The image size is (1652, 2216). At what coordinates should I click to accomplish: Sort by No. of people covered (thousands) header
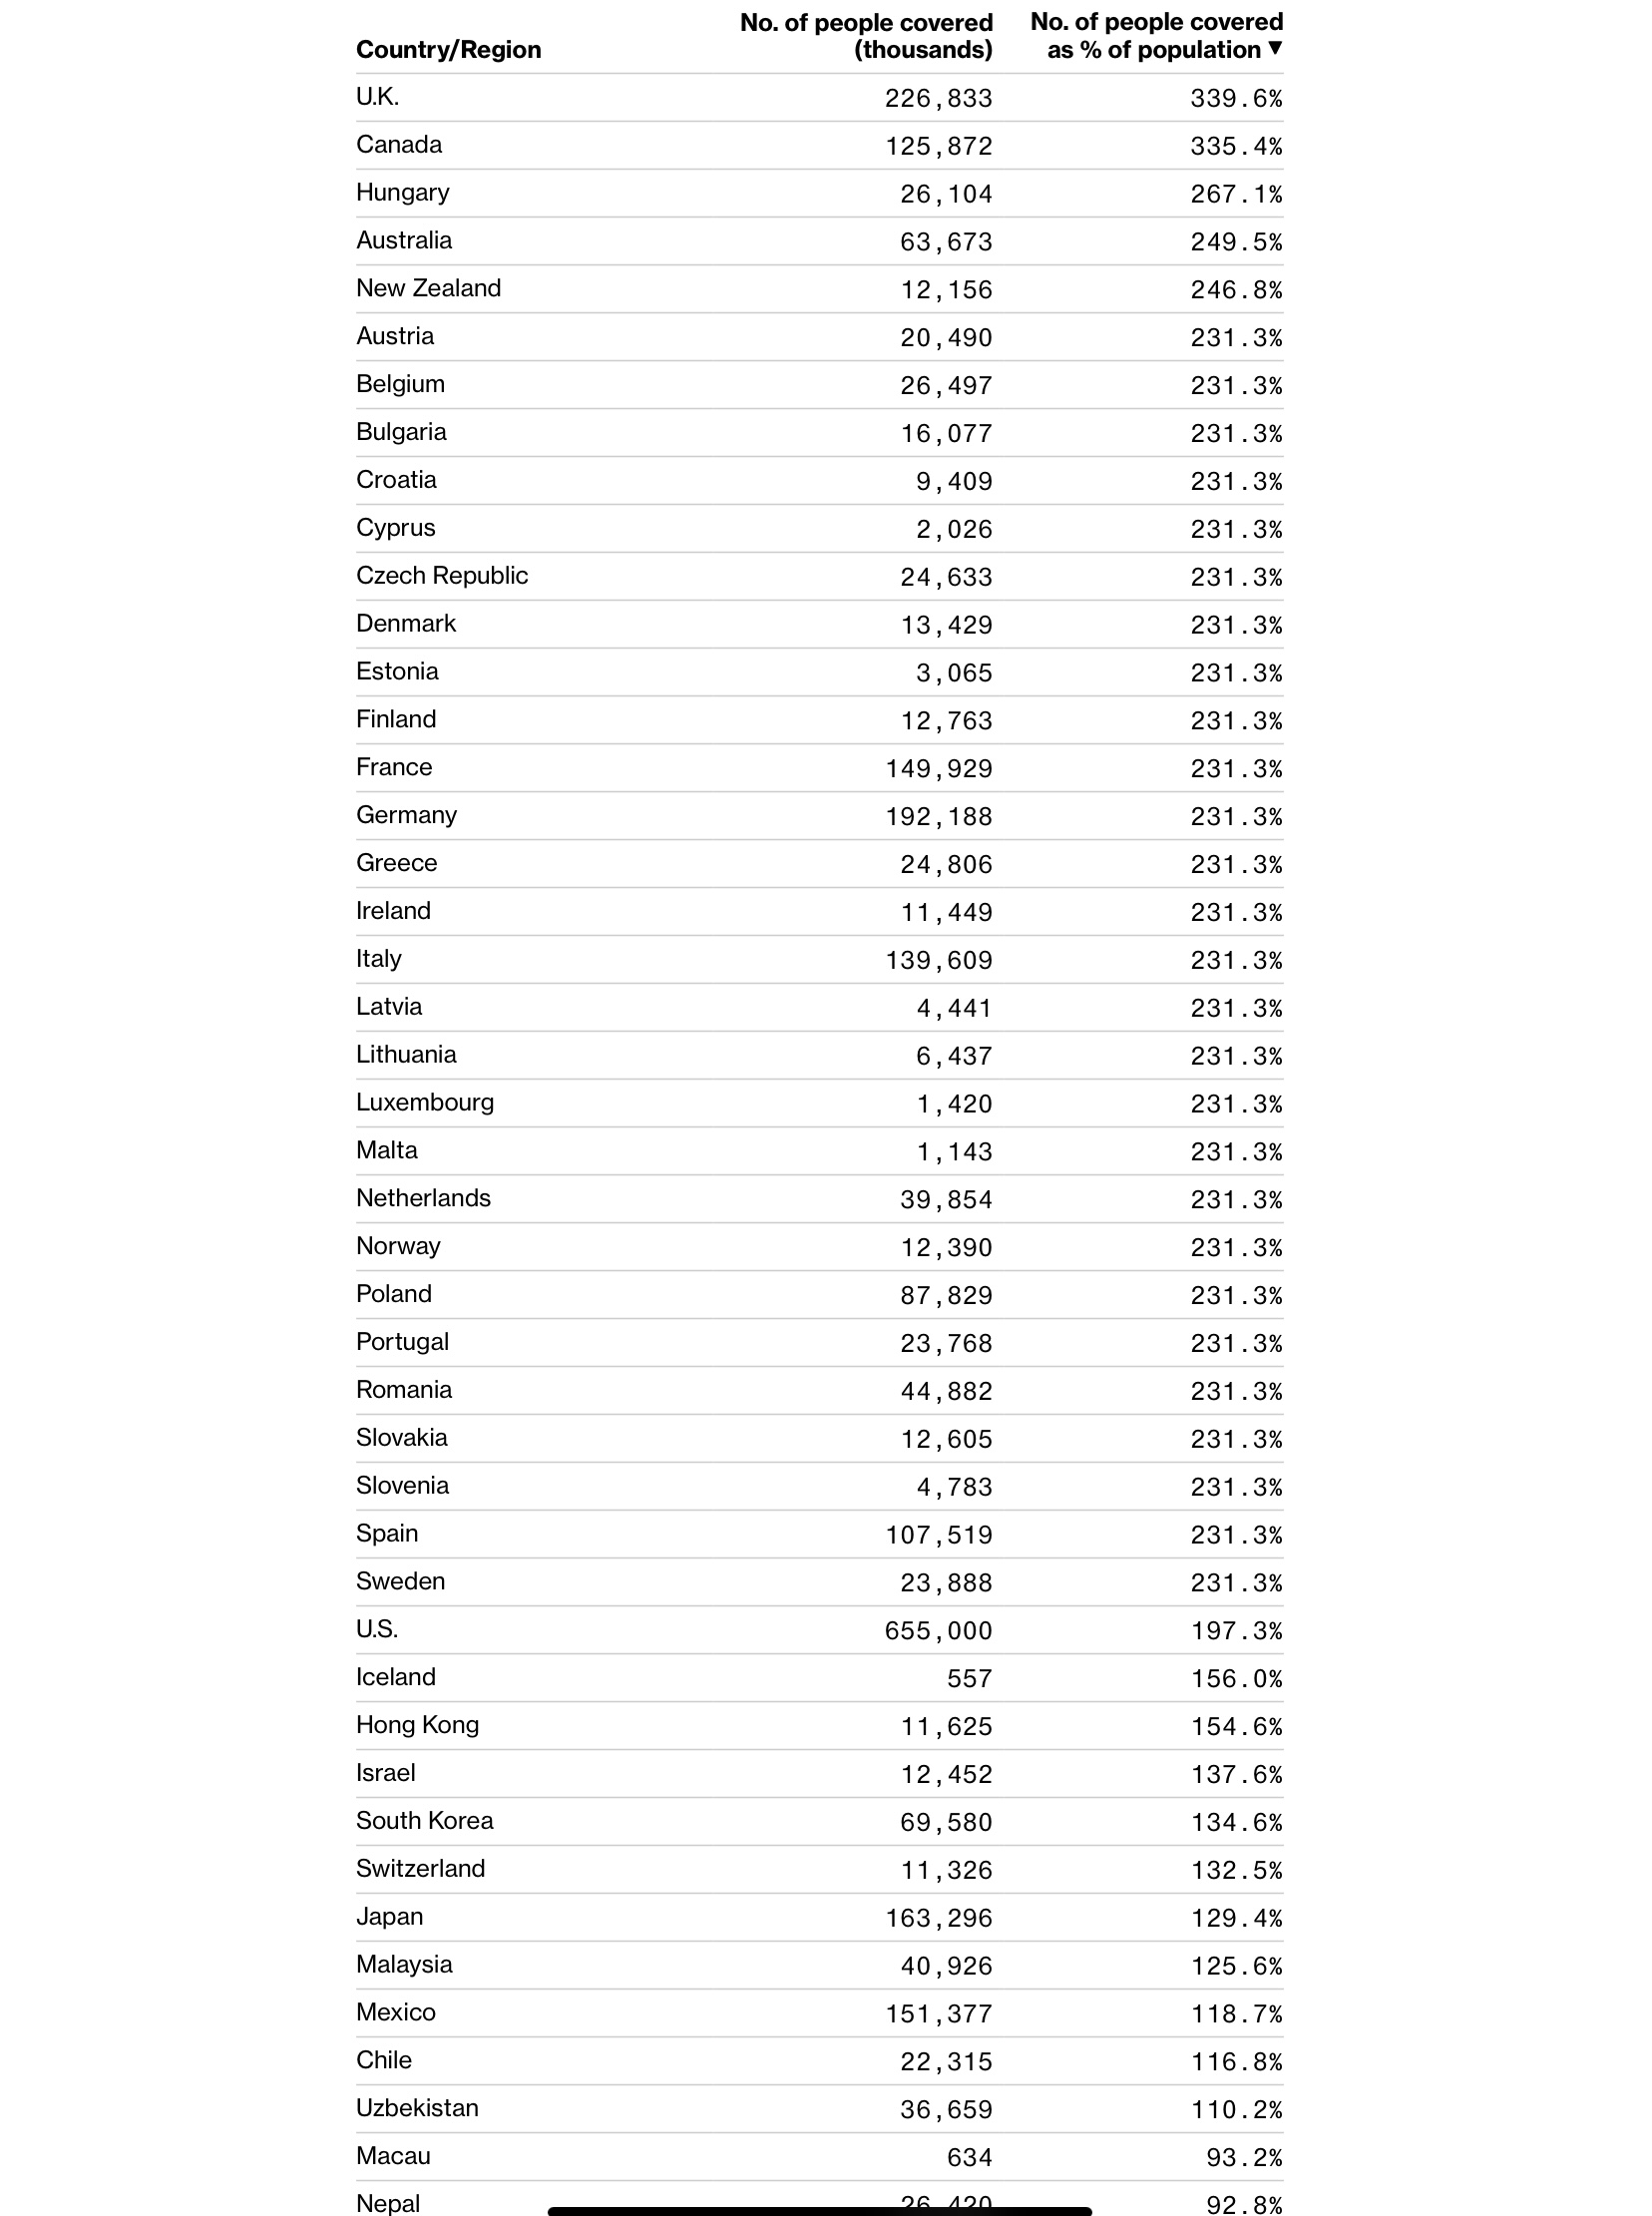(x=866, y=36)
